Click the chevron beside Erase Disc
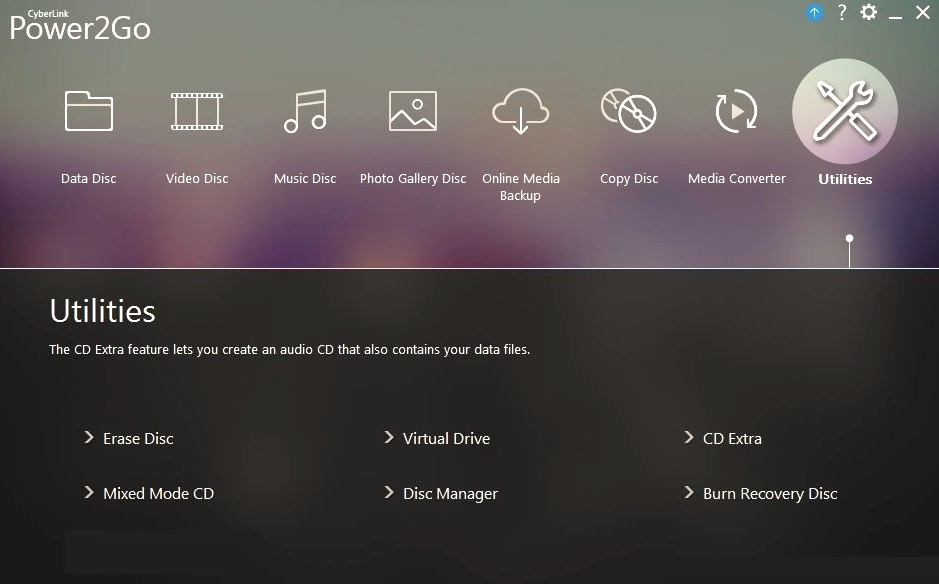 (89, 437)
